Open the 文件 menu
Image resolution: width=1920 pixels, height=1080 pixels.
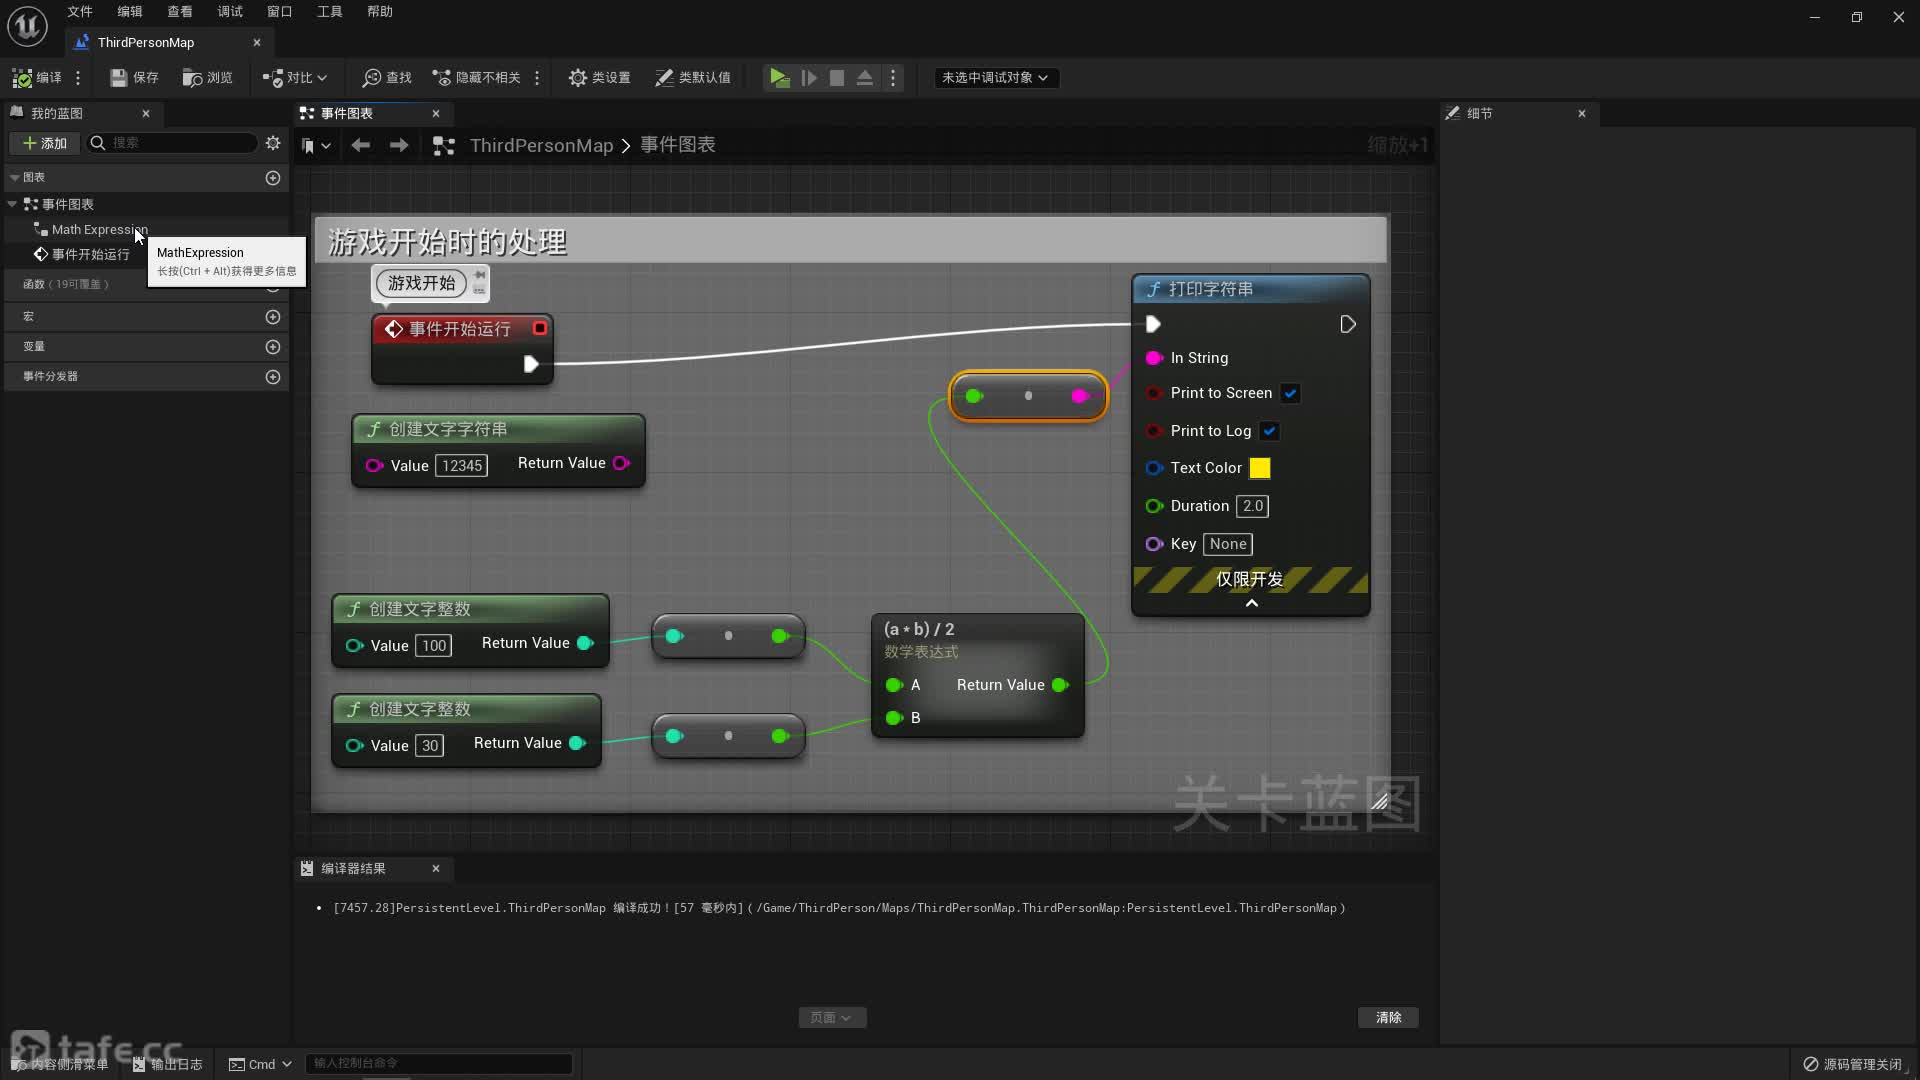80,11
